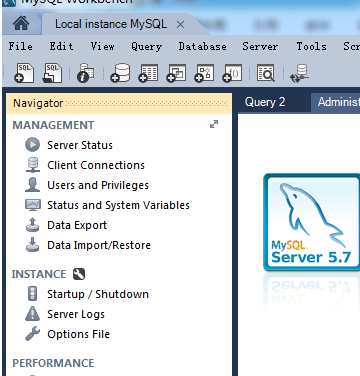Click the Server Logs warning icon
Viewport: 360px width, 376px height.
(x=32, y=314)
